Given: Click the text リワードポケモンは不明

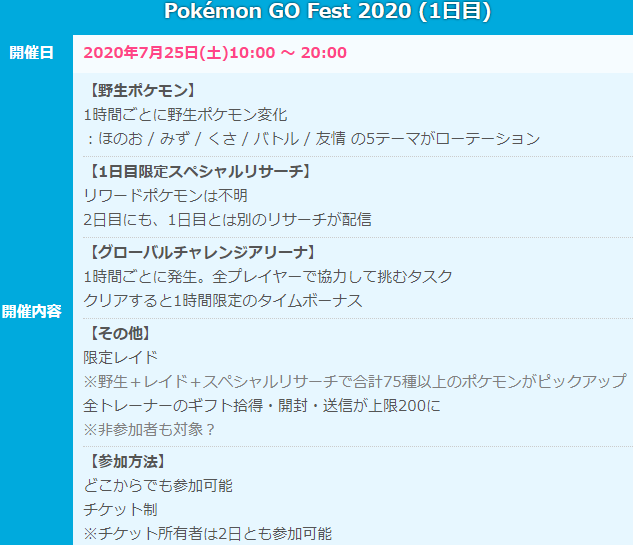Looking at the screenshot, I should (x=166, y=196).
